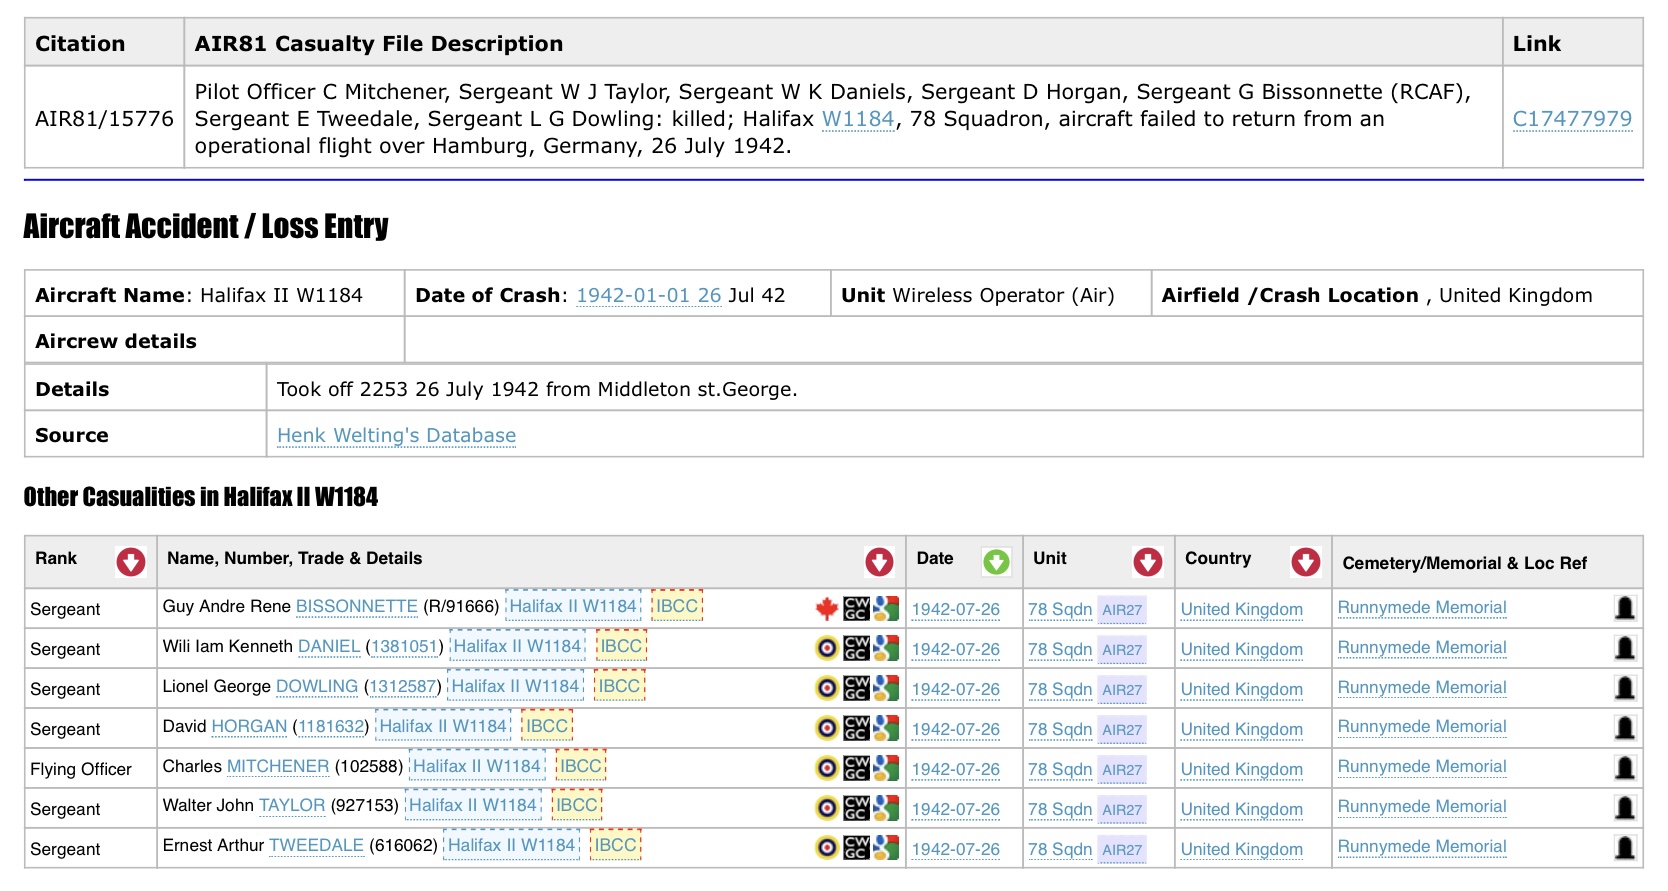Open the Halifax II W1184 tag for Dowling

coord(515,686)
